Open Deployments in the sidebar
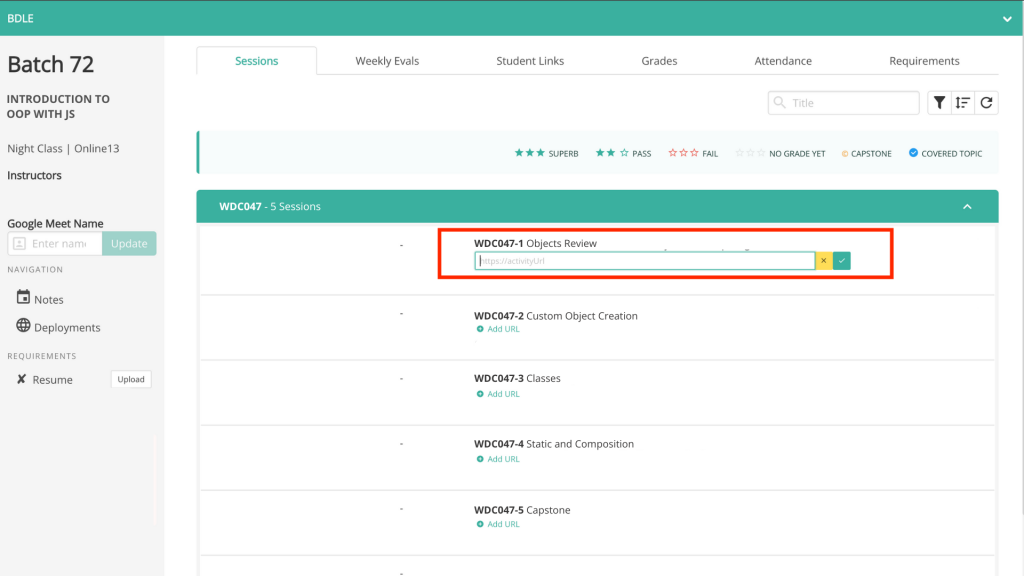Screen dimensions: 1024x576 coord(66,327)
